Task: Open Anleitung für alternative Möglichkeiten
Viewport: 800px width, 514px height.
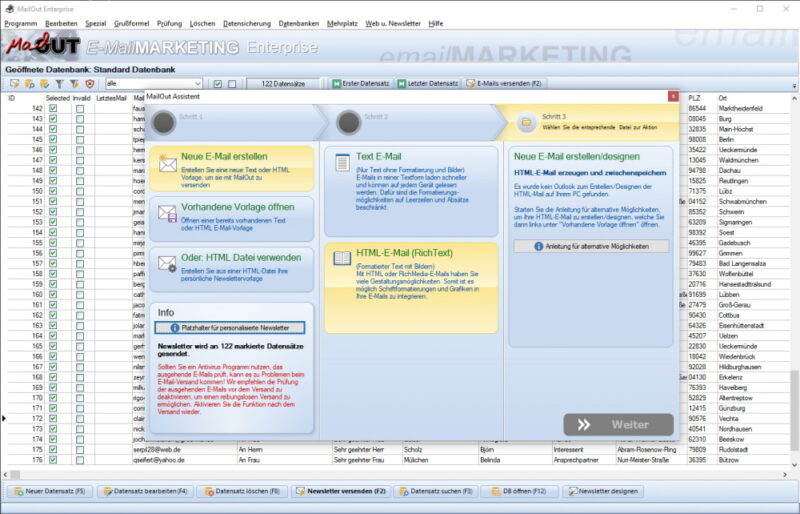Action: tap(591, 246)
